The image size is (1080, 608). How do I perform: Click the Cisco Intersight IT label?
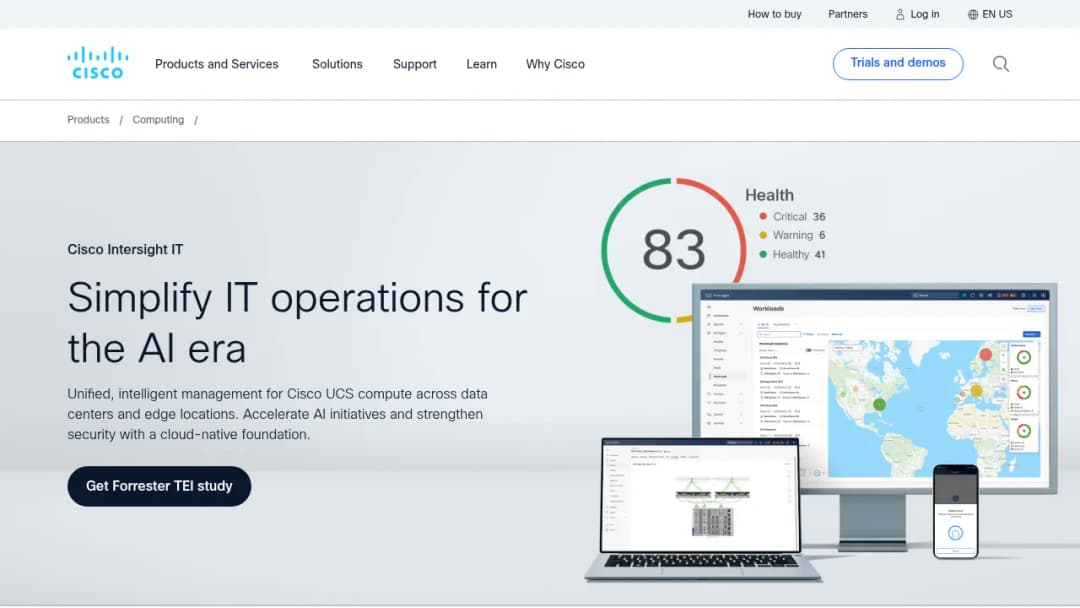125,249
